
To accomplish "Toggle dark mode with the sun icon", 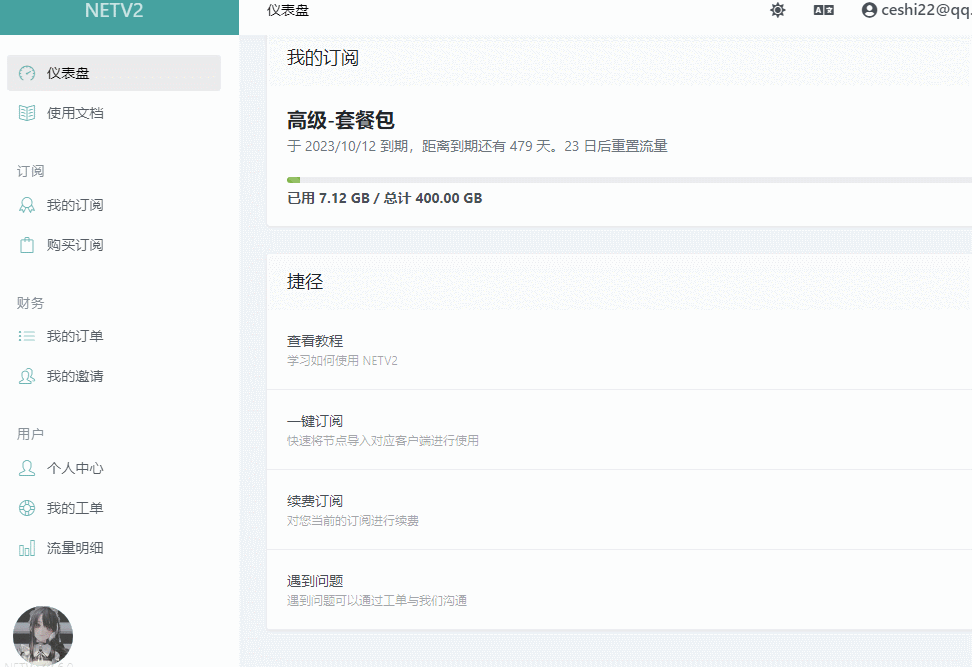I will [x=777, y=10].
